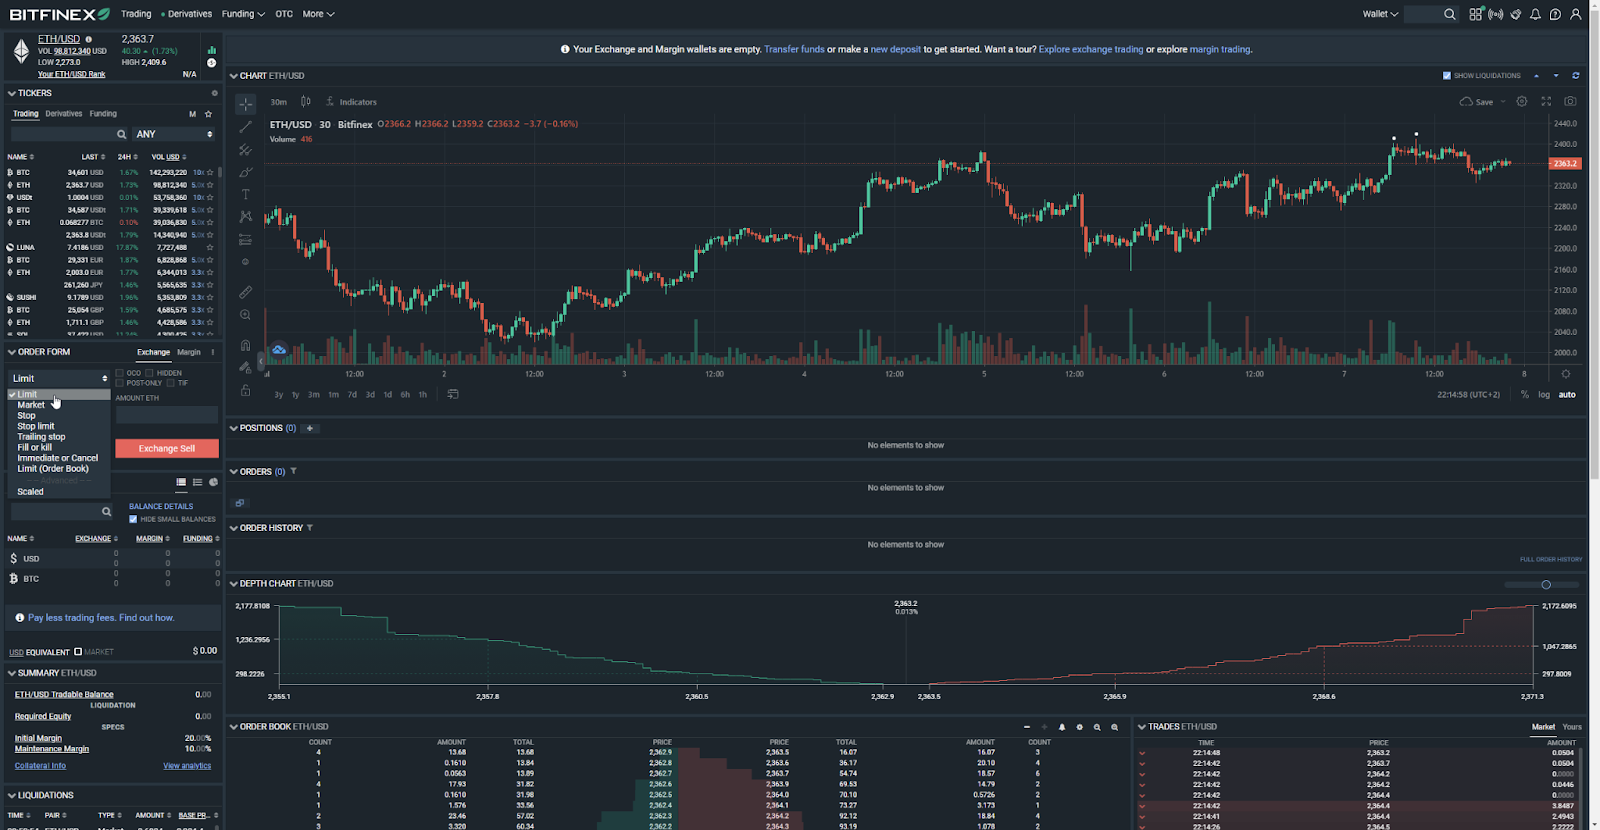Click the notifications bell icon
This screenshot has width=1600, height=830.
pyautogui.click(x=1535, y=14)
